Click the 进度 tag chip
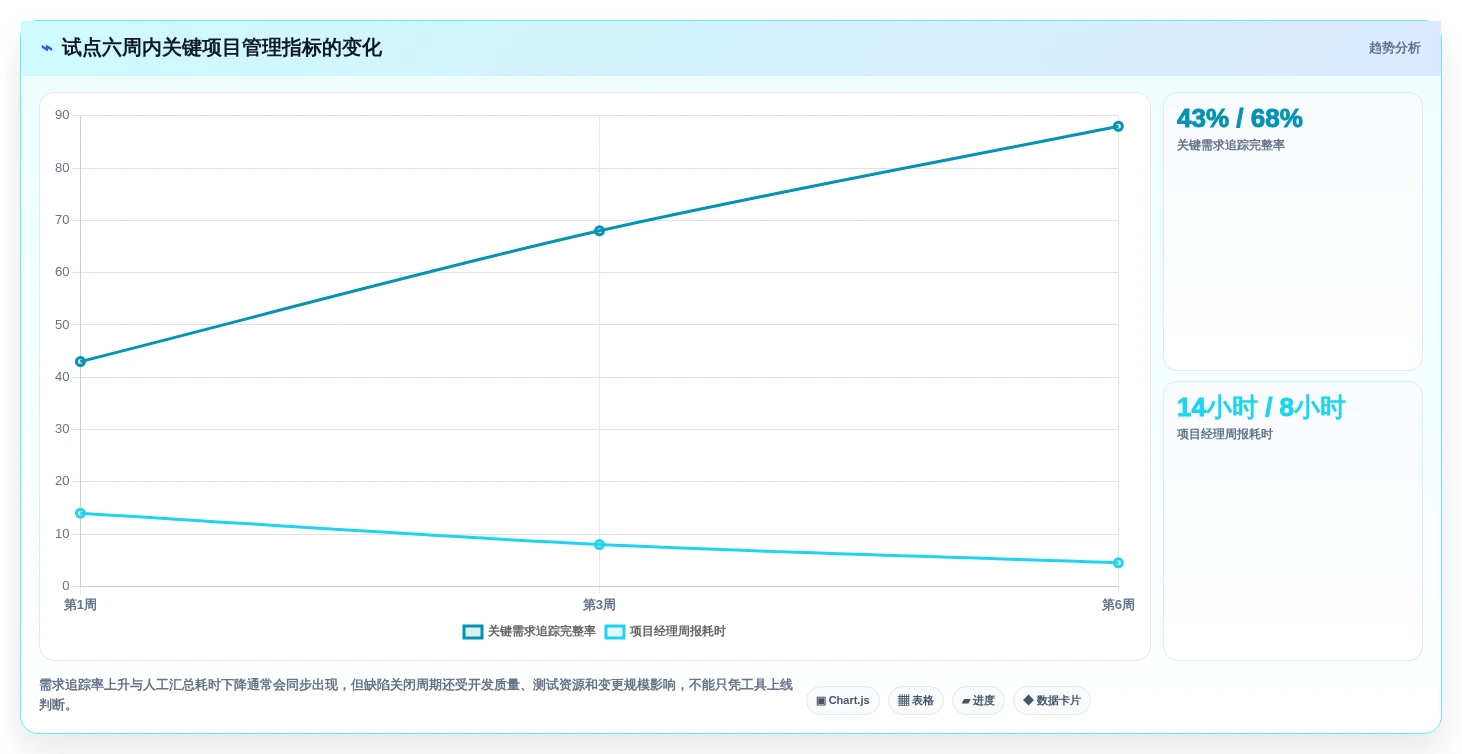1462x754 pixels. coord(978,701)
